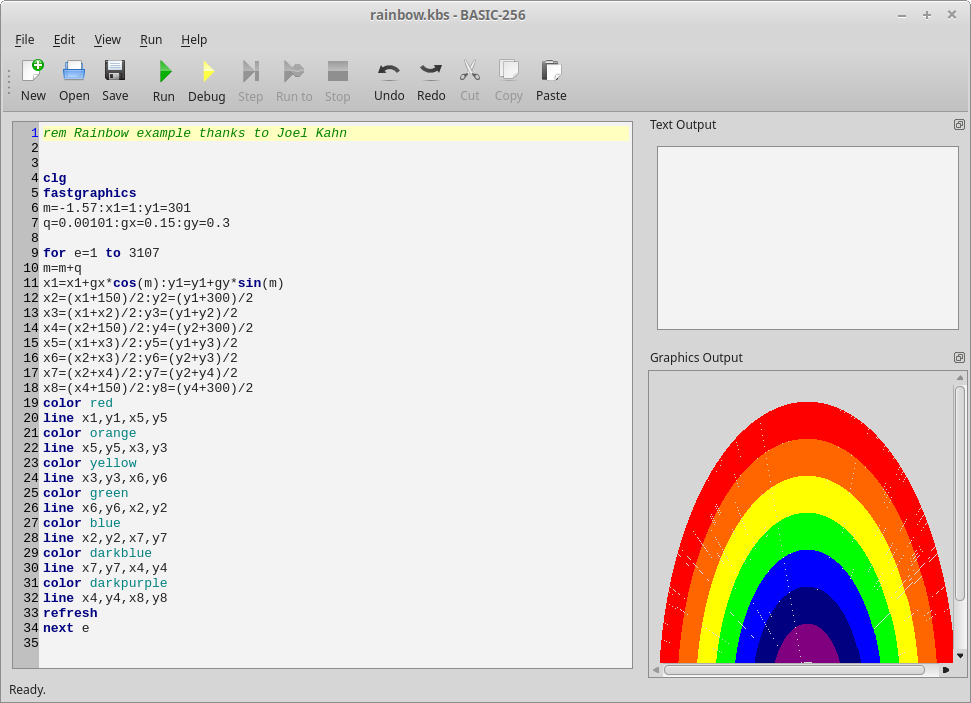This screenshot has width=971, height=703.
Task: Click inside the Text Output area
Action: coord(807,238)
